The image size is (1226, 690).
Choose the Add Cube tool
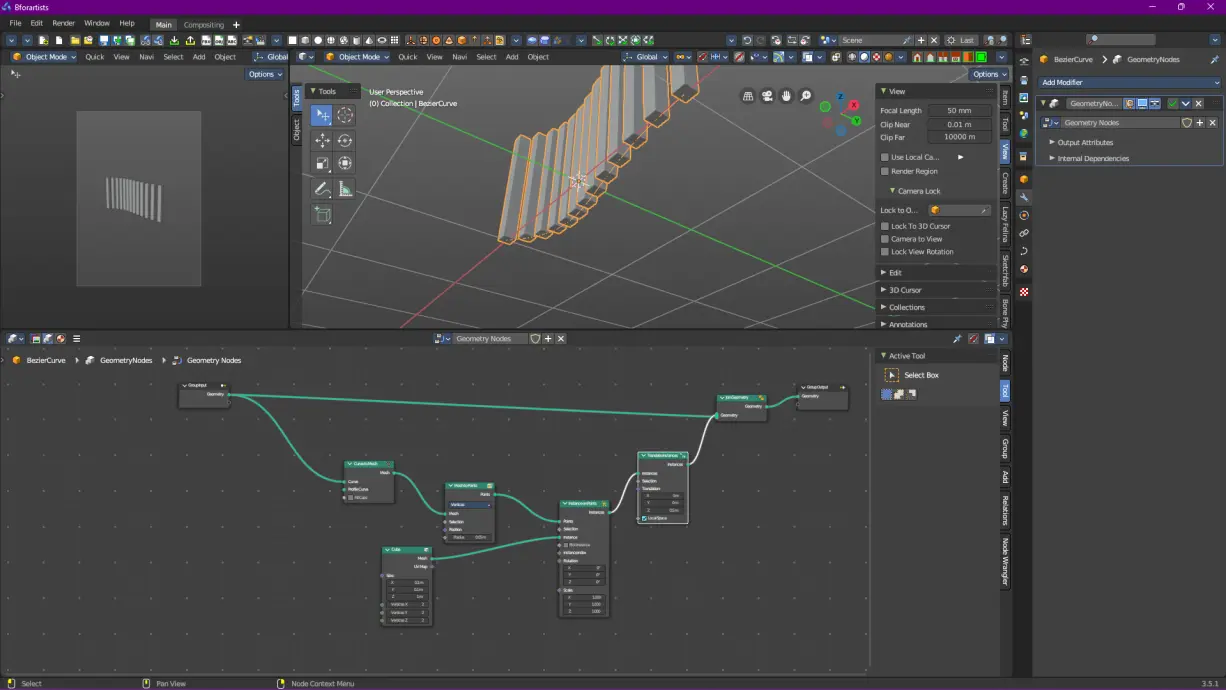click(x=322, y=214)
